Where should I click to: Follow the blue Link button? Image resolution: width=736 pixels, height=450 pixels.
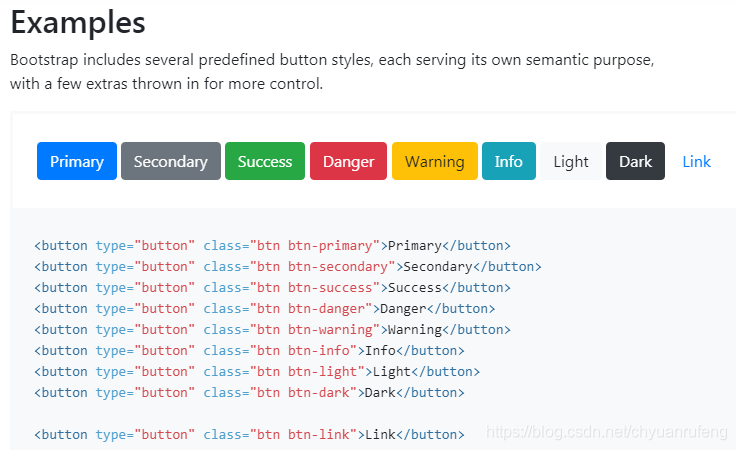696,161
